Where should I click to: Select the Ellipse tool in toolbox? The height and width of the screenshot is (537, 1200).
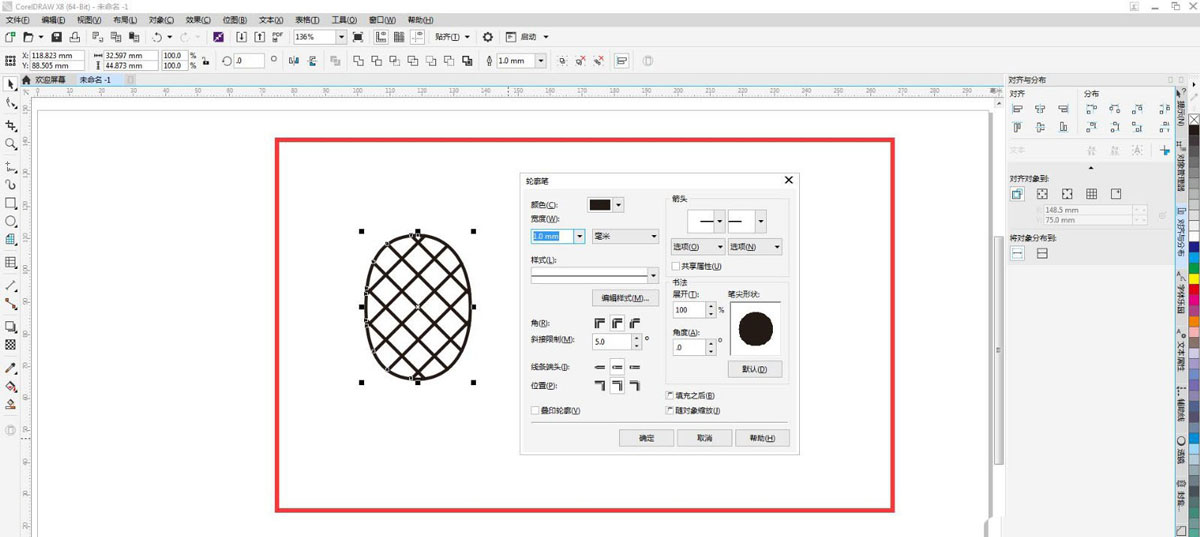coord(11,222)
